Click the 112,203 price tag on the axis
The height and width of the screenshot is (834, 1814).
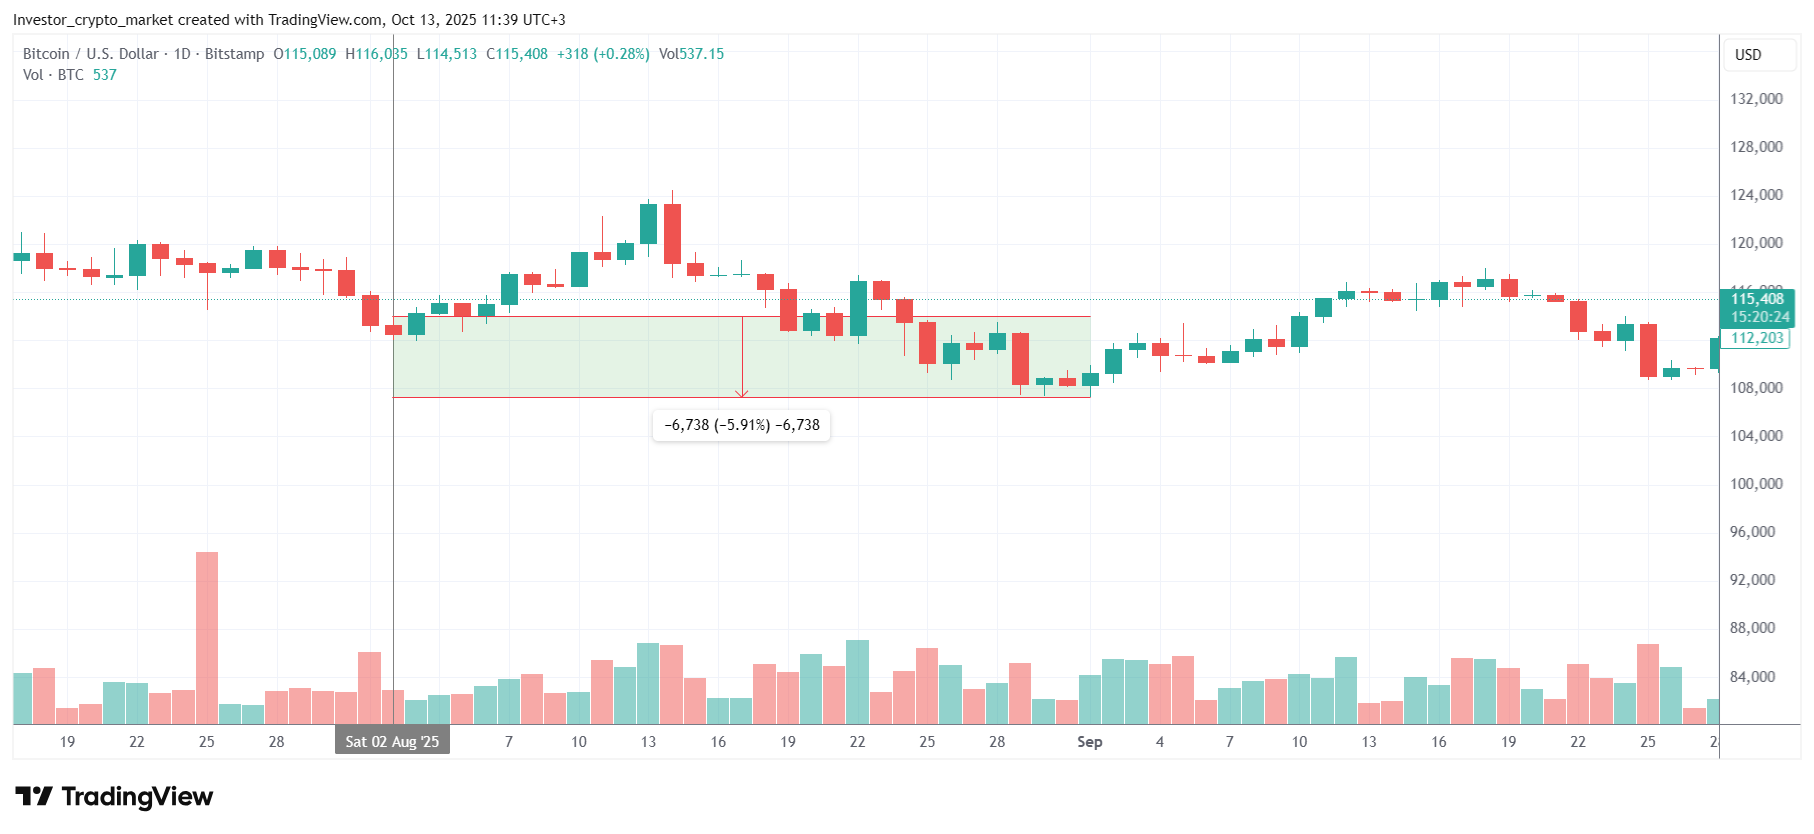pyautogui.click(x=1757, y=338)
